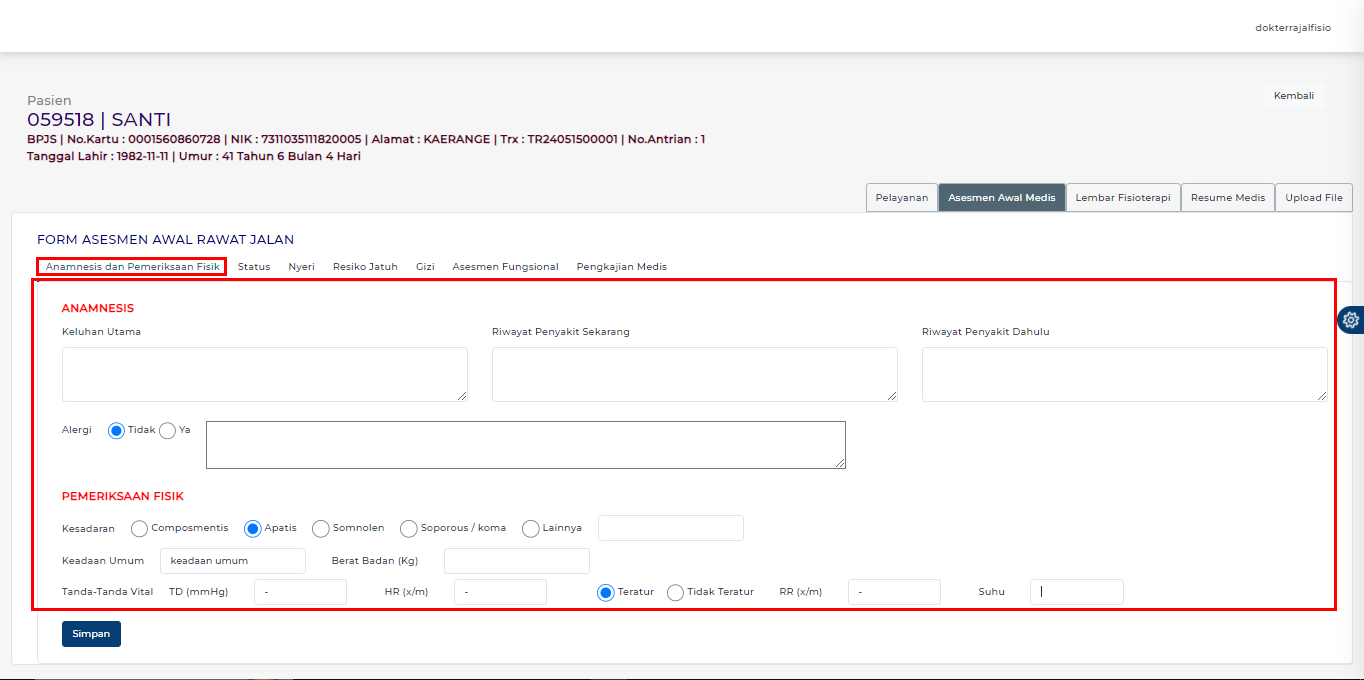Open the settings gear icon
The width and height of the screenshot is (1364, 680).
(1351, 320)
